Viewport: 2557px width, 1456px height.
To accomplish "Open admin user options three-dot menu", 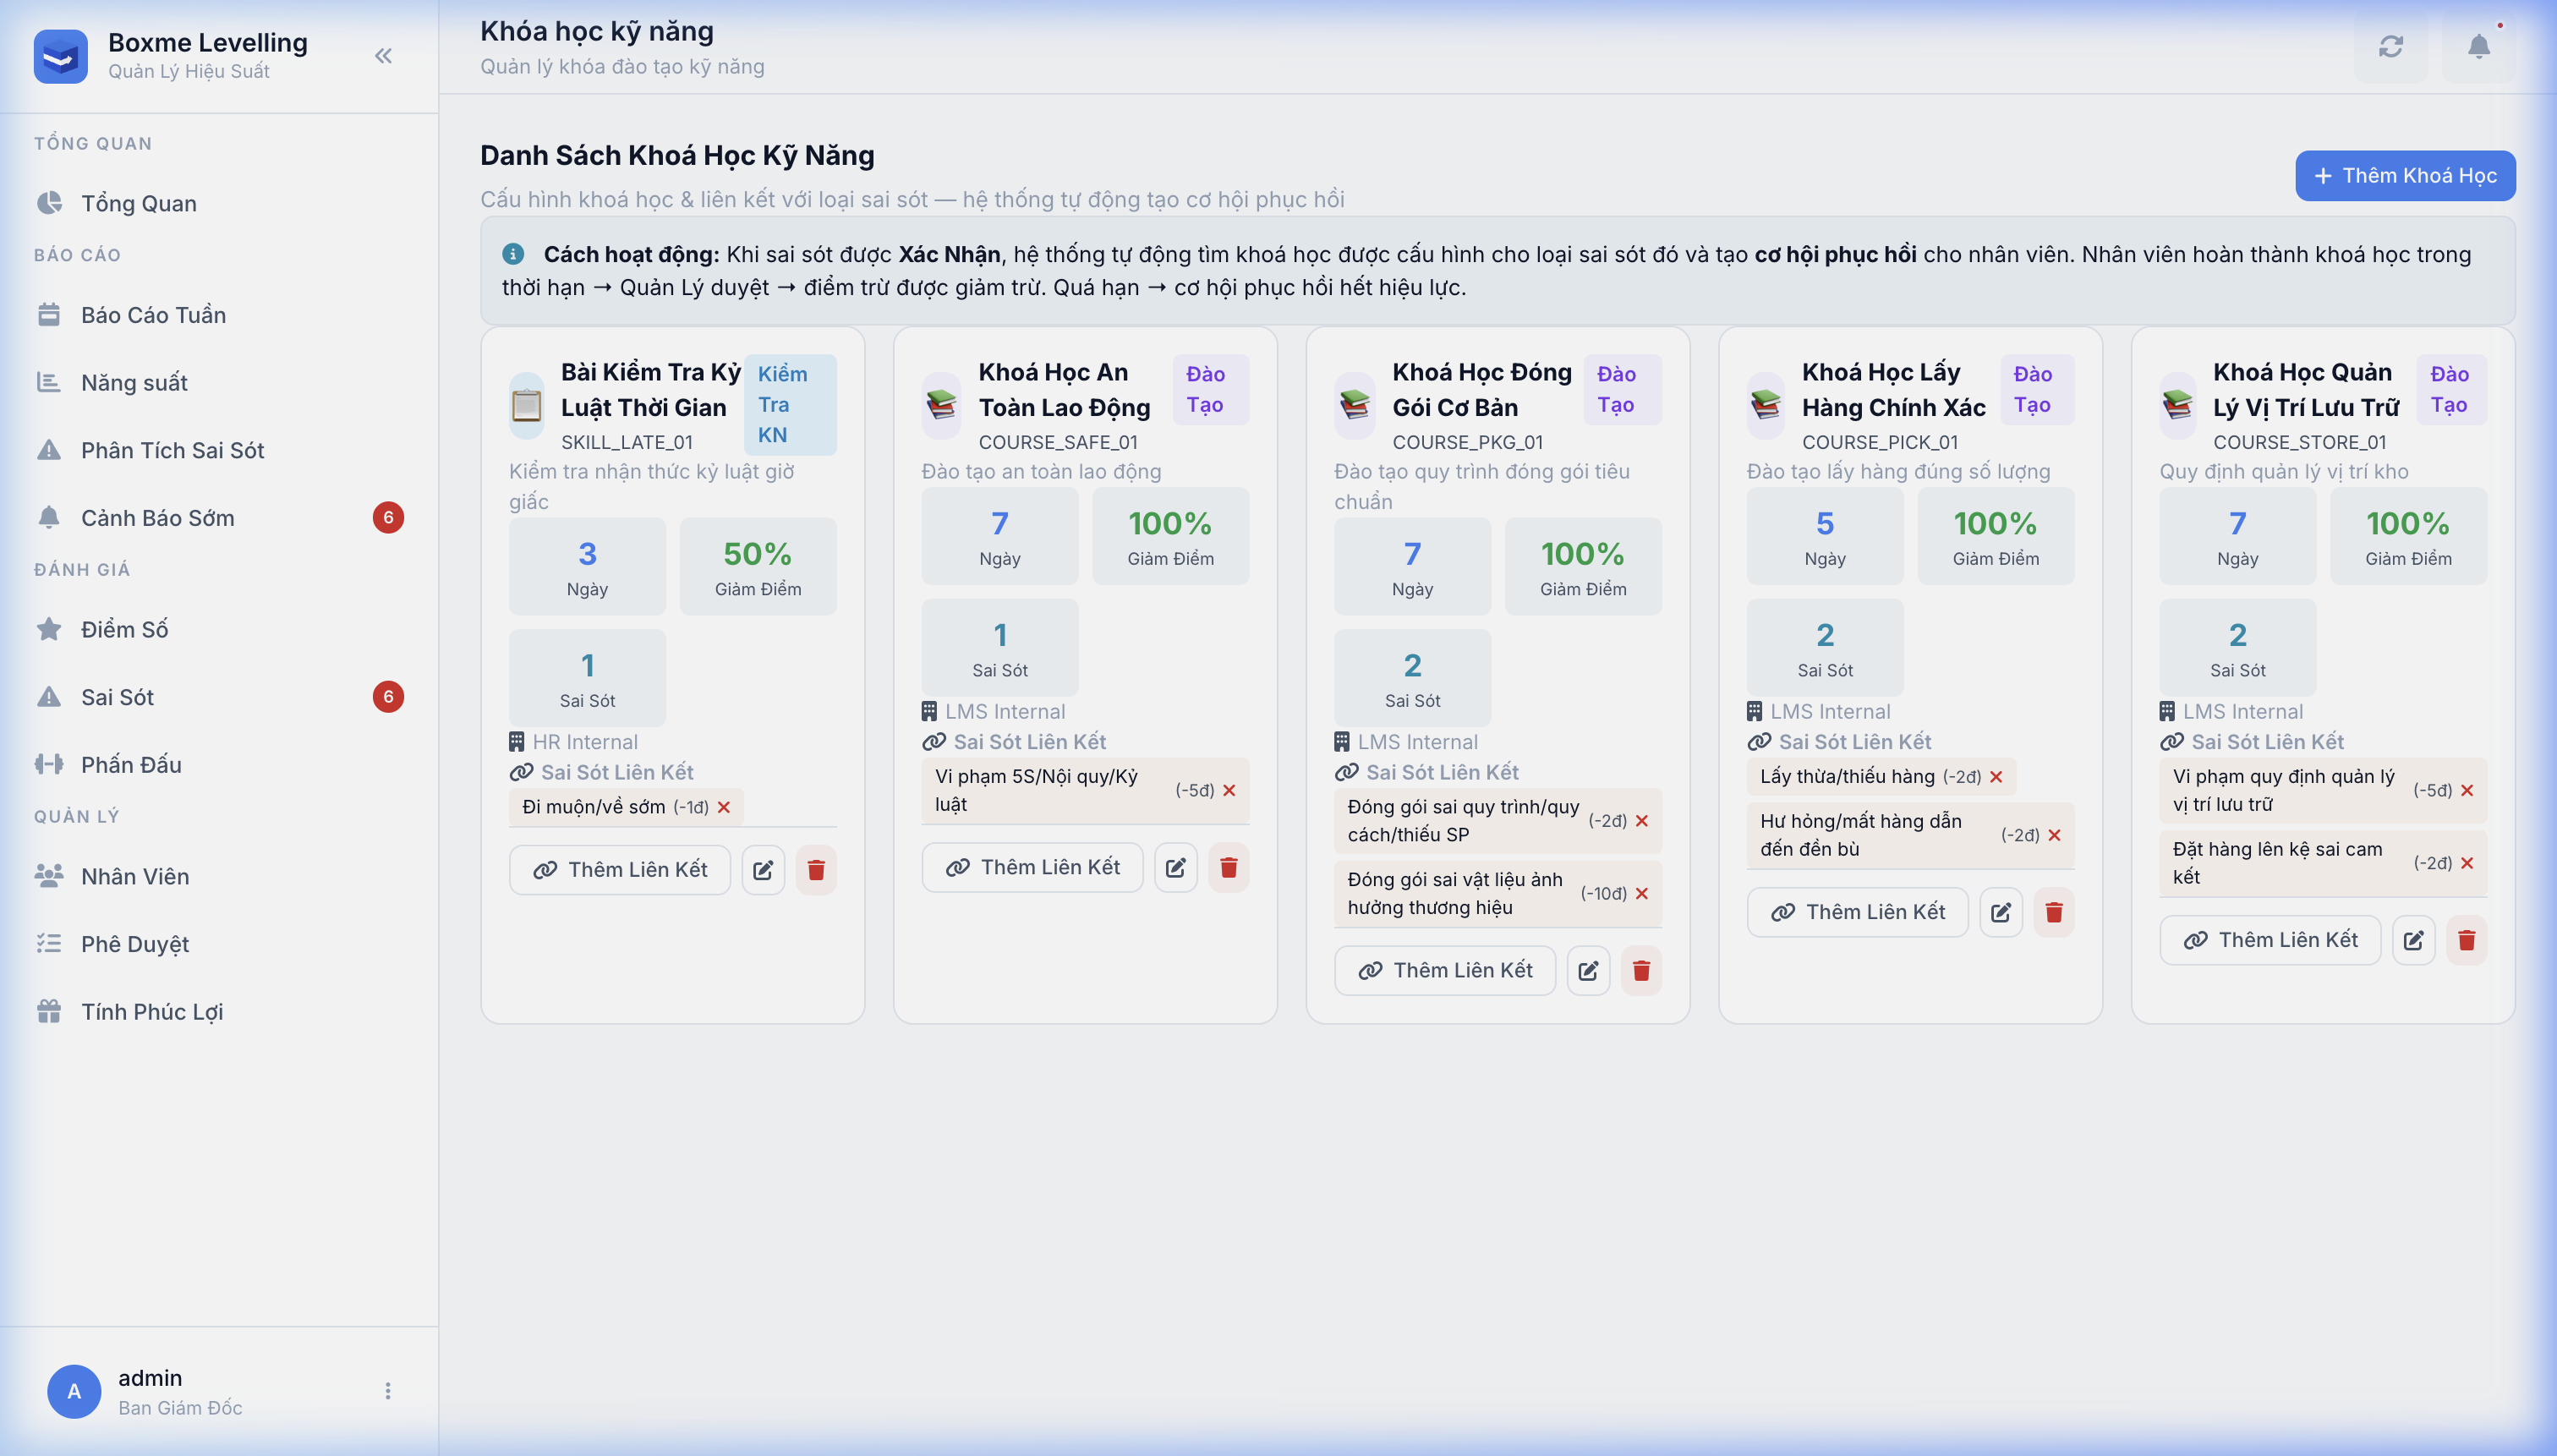I will tap(388, 1391).
